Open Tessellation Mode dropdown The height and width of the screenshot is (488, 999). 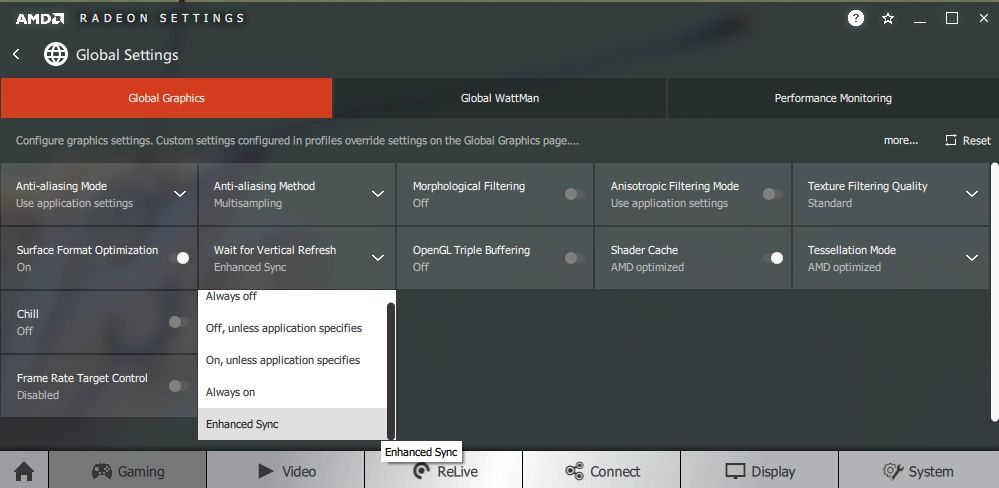pyautogui.click(x=972, y=258)
